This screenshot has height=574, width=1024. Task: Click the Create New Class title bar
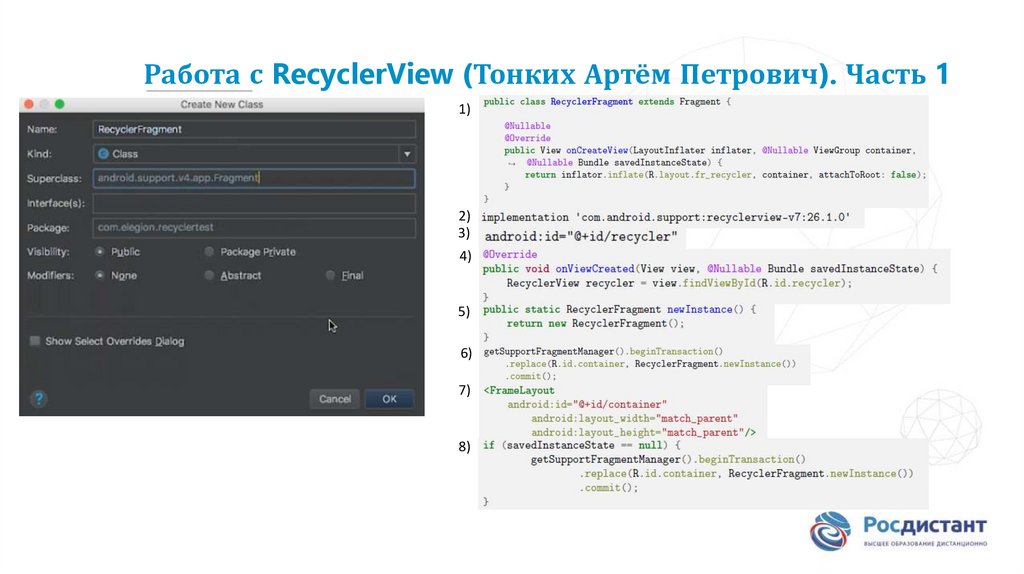pyautogui.click(x=222, y=104)
